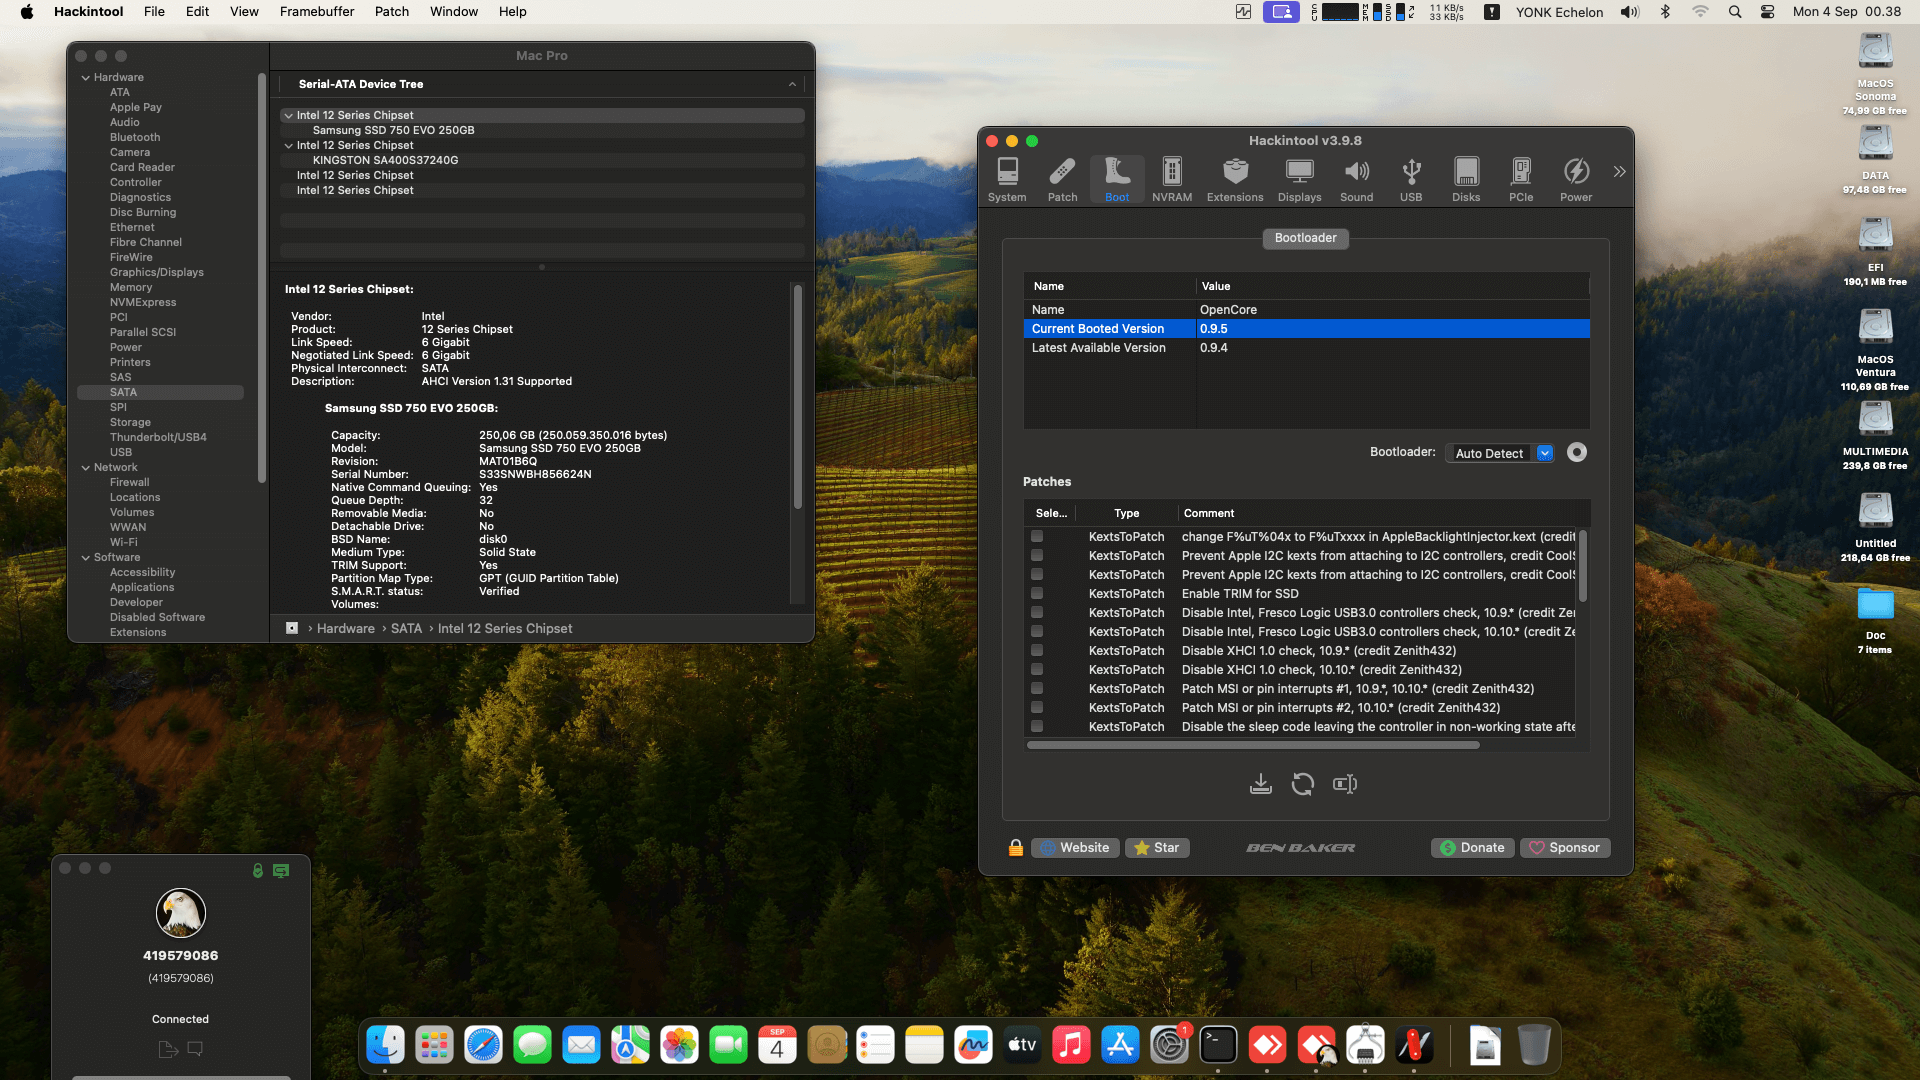Screen dimensions: 1920x1080
Task: Switch to the USB tool in Hackintool
Action: tap(1410, 180)
